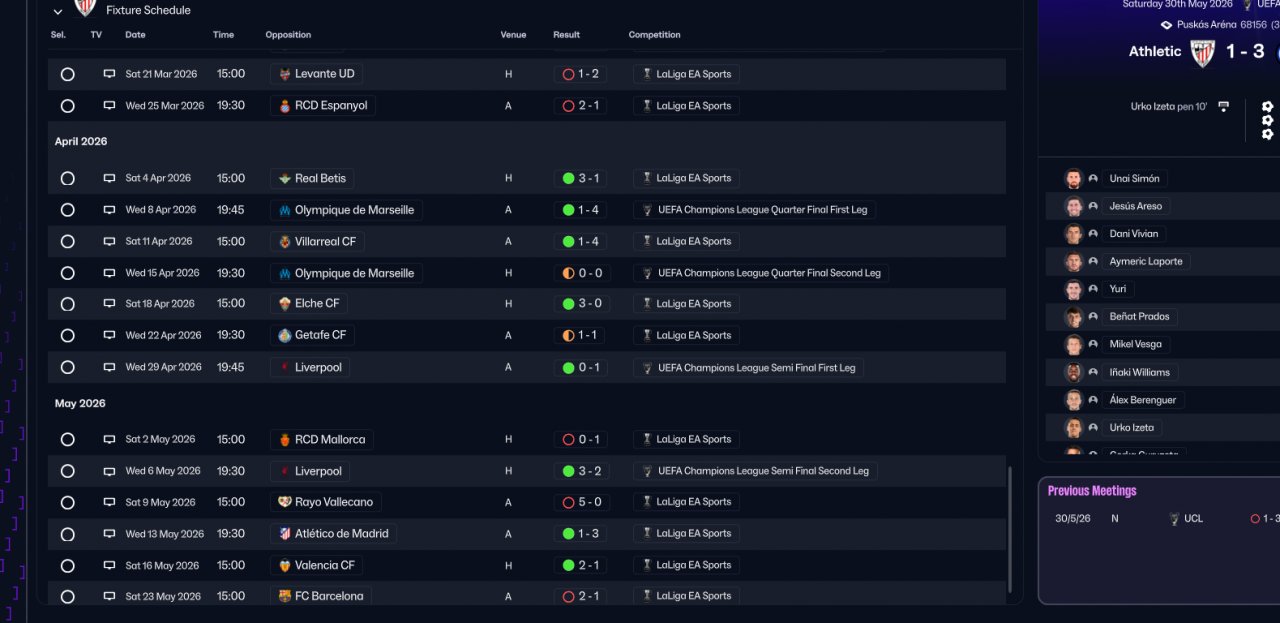The image size is (1280, 623).
Task: Open the 3-0 result against Elche CF
Action: pos(581,304)
